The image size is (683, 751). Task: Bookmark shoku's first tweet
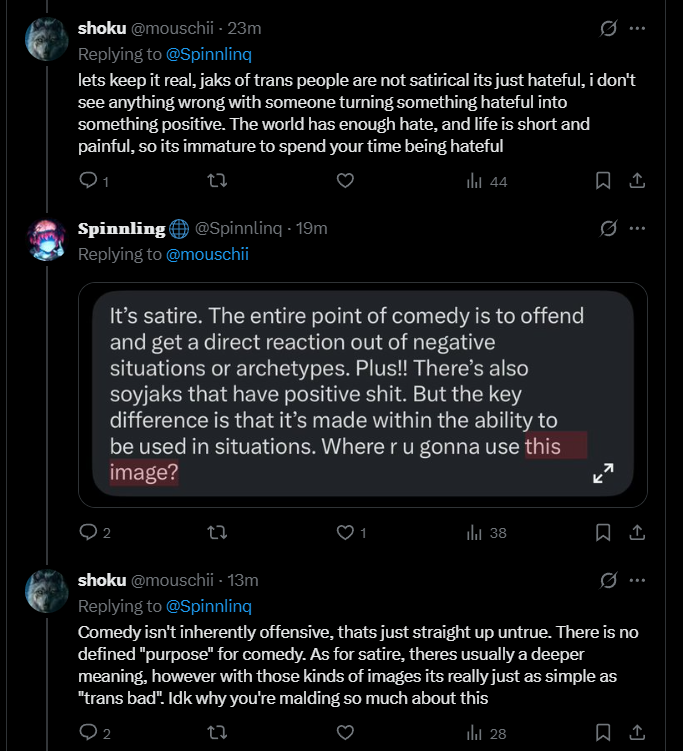pyautogui.click(x=603, y=181)
